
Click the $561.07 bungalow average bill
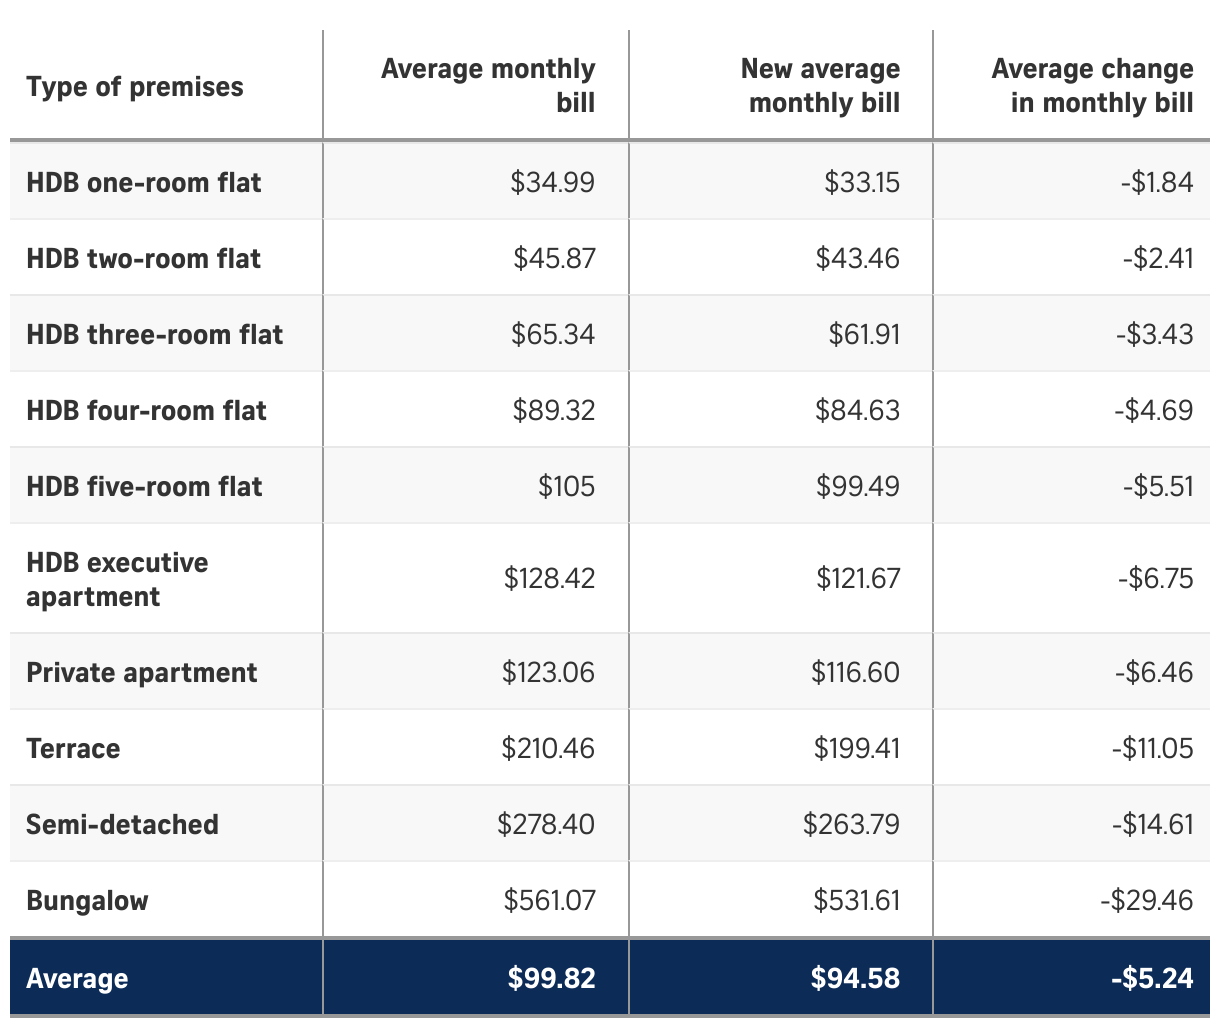[x=549, y=900]
